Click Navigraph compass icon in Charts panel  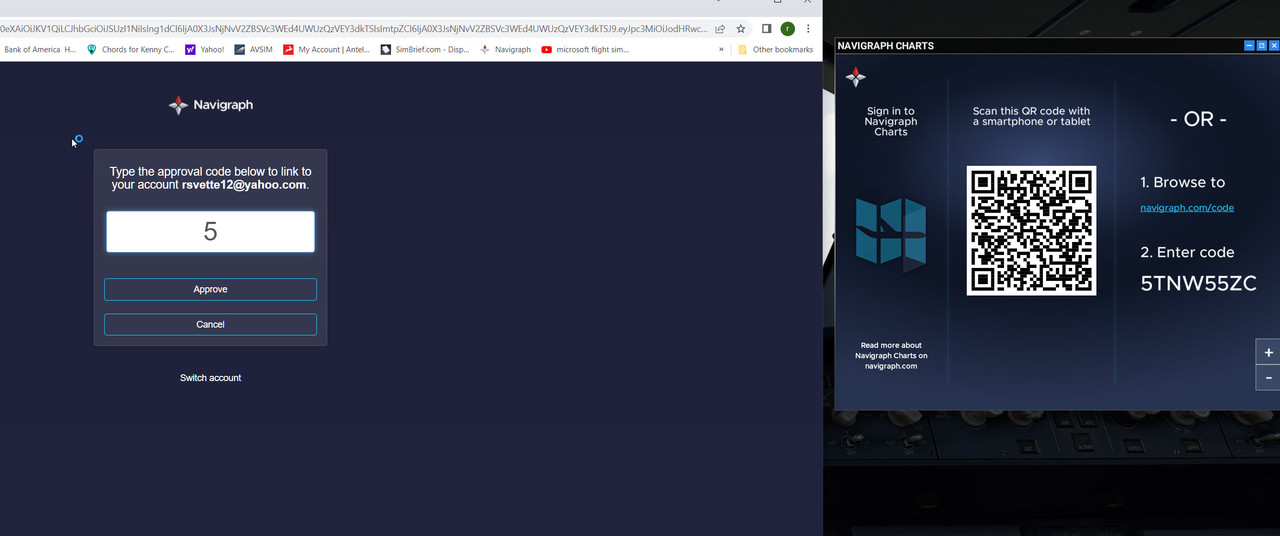(x=855, y=77)
